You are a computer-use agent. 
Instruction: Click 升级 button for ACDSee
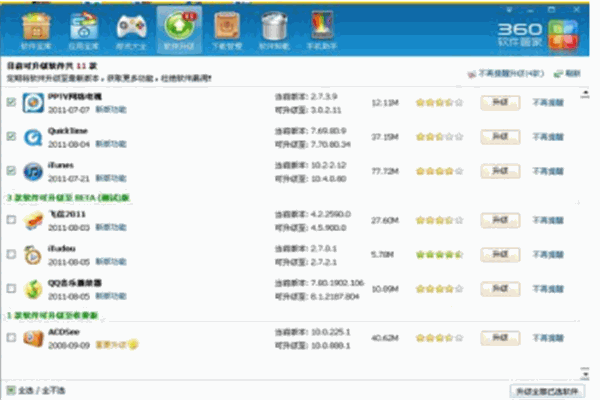pyautogui.click(x=500, y=338)
